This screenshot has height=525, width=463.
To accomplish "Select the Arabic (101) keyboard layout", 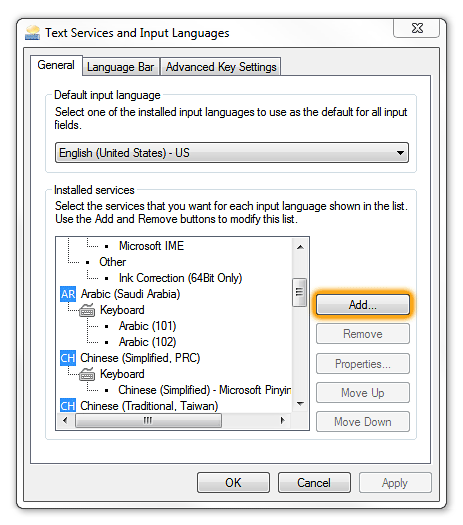I will coord(147,326).
